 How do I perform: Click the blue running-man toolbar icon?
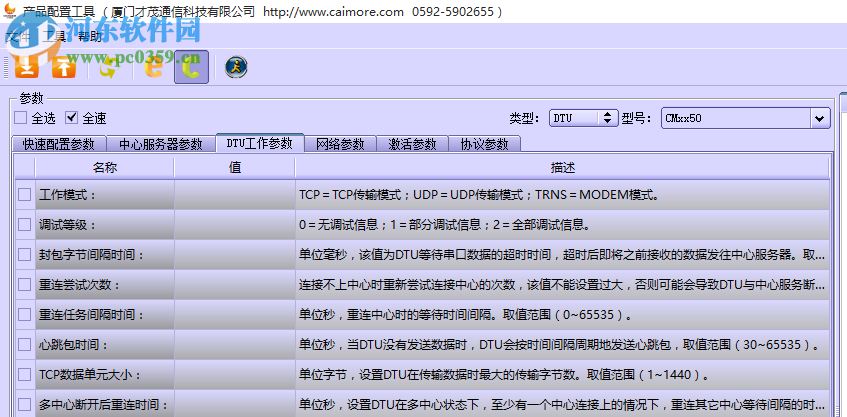click(x=236, y=67)
